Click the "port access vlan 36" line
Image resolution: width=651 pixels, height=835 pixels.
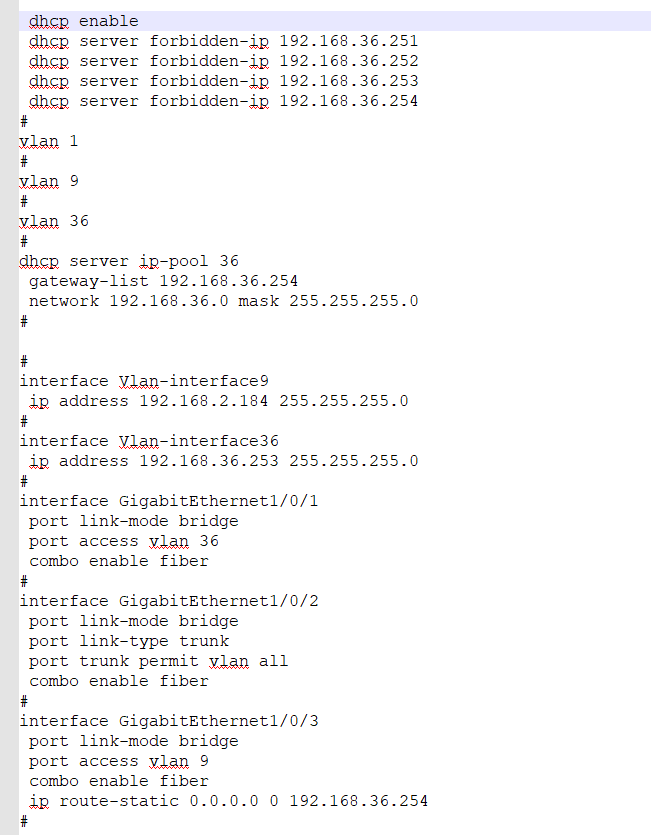coord(124,541)
